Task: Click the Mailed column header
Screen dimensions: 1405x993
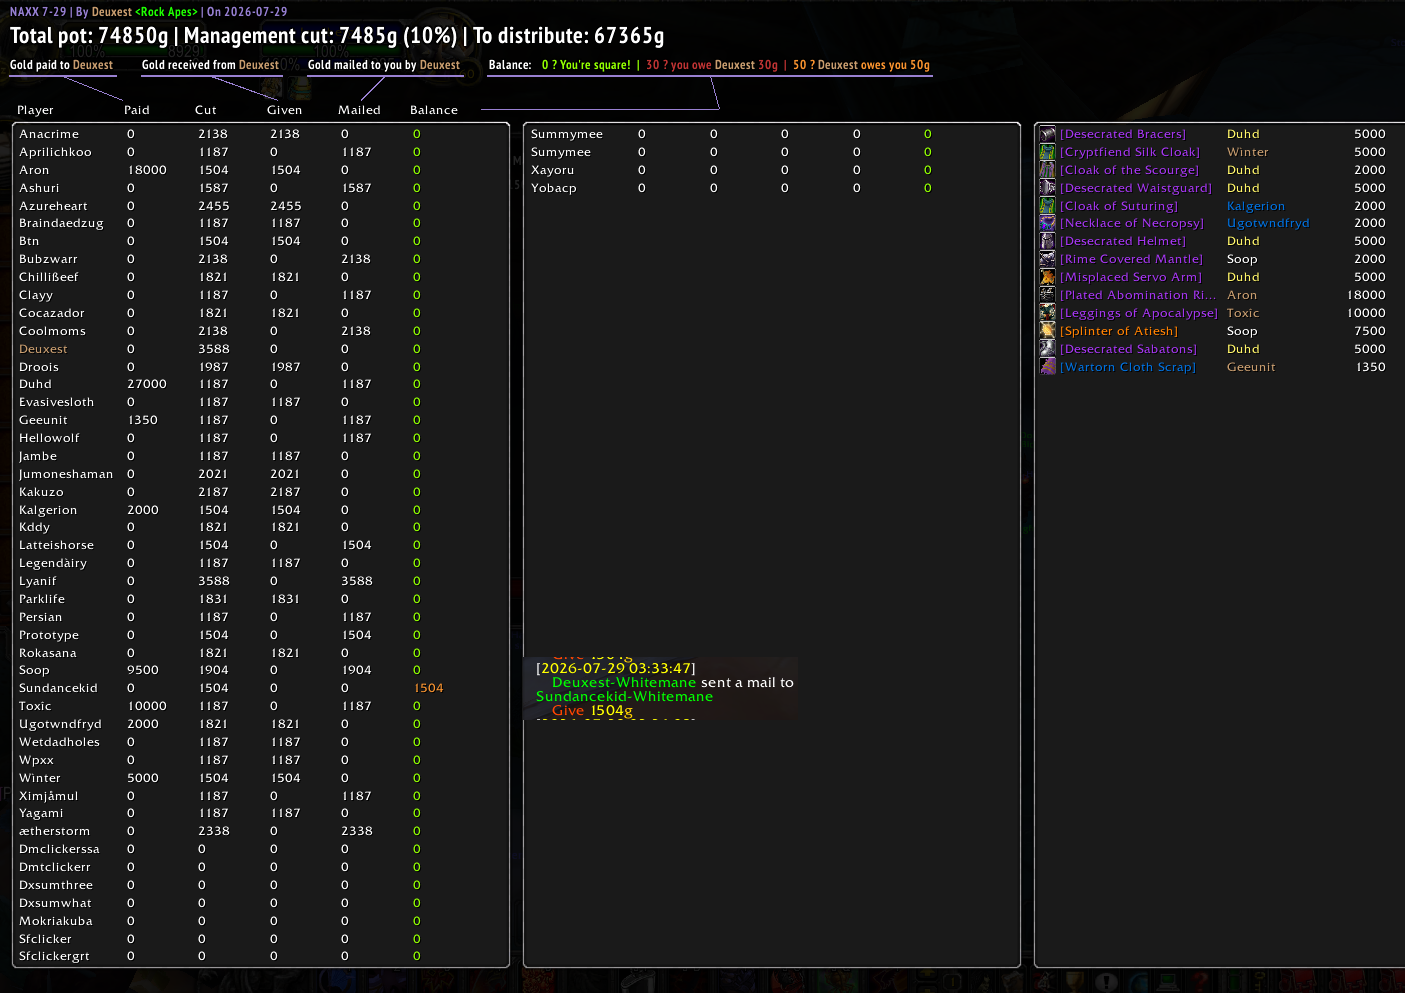Action: click(359, 110)
